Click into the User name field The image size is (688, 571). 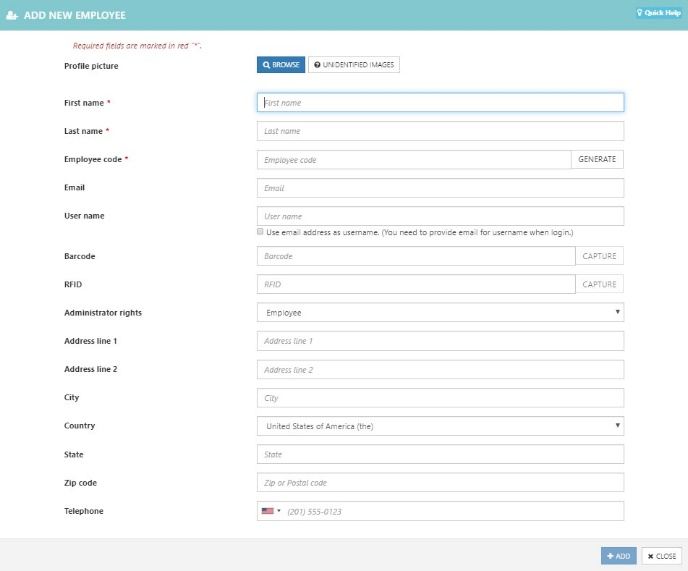click(x=440, y=216)
